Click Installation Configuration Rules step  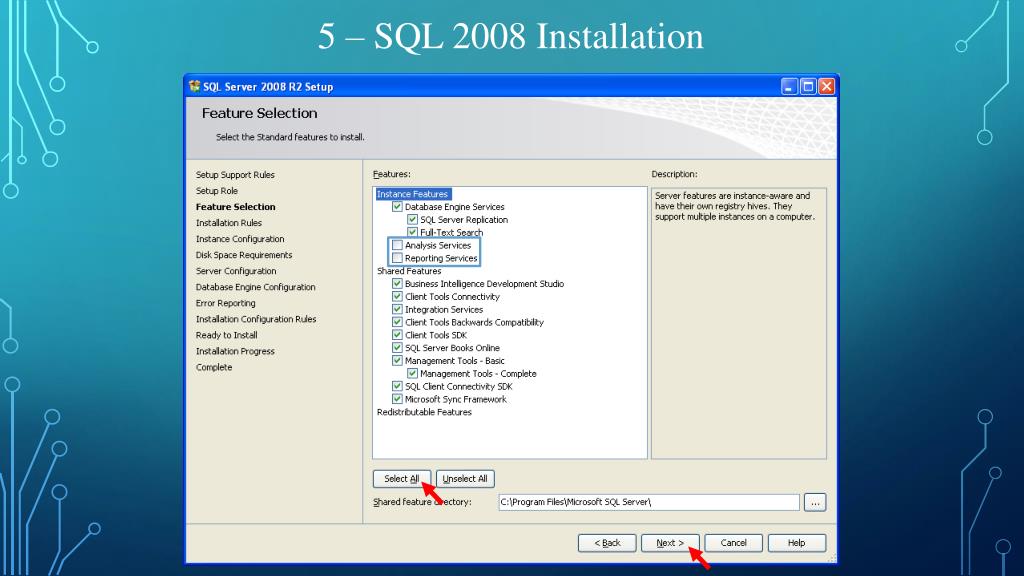click(256, 319)
